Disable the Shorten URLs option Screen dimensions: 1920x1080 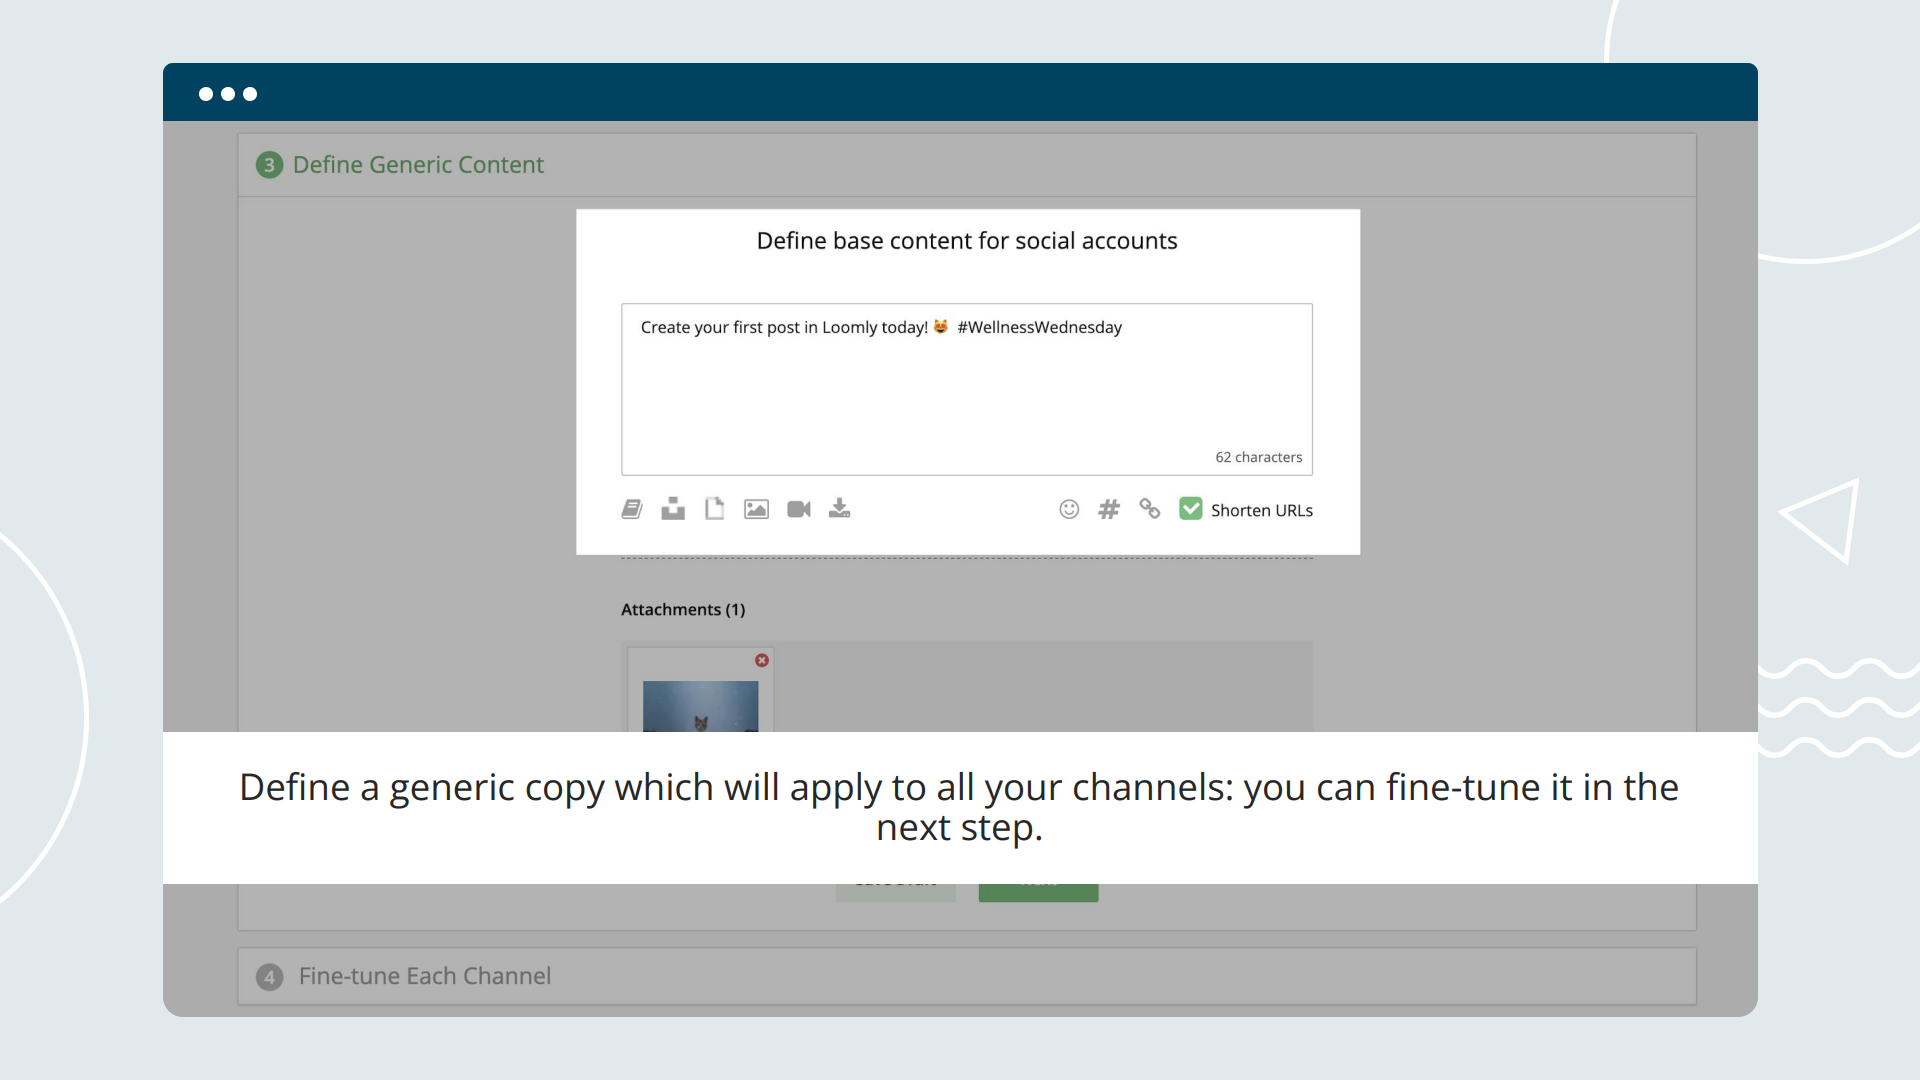coord(1190,509)
